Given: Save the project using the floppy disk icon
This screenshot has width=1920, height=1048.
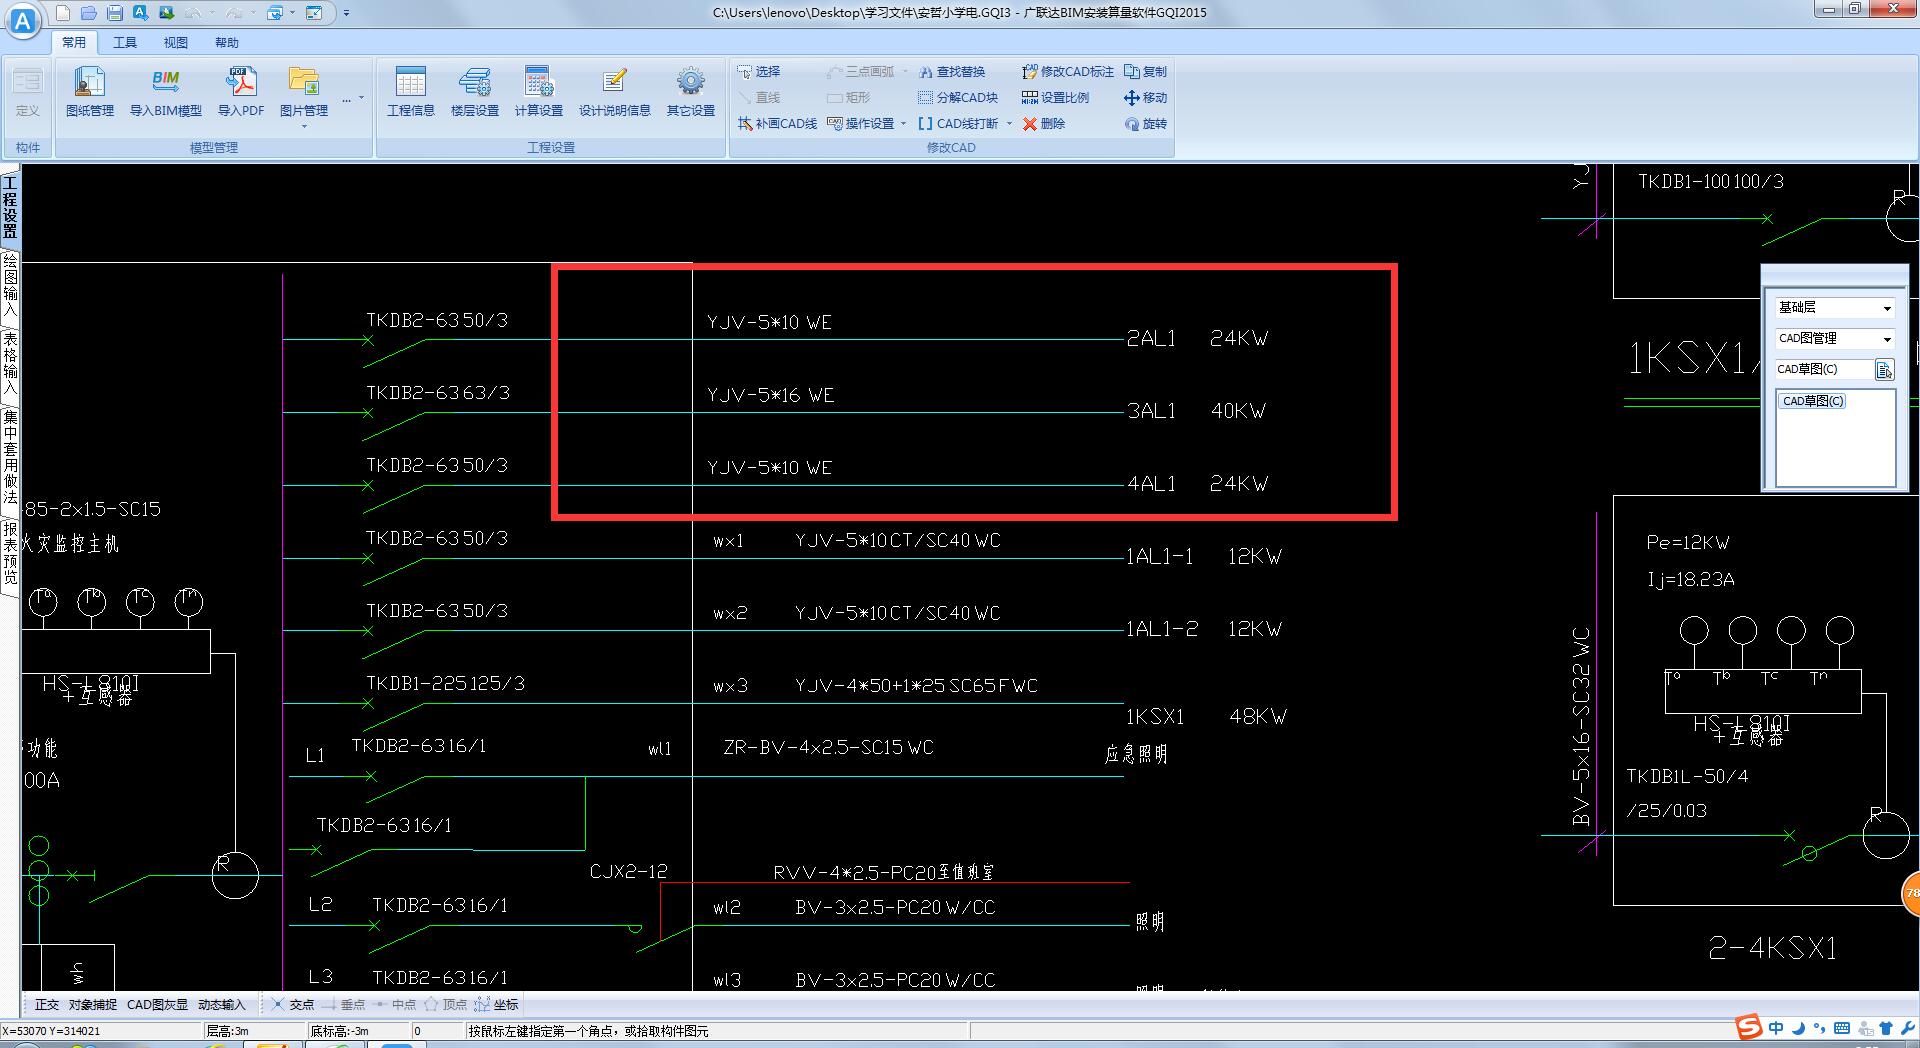Looking at the screenshot, I should pyautogui.click(x=115, y=13).
